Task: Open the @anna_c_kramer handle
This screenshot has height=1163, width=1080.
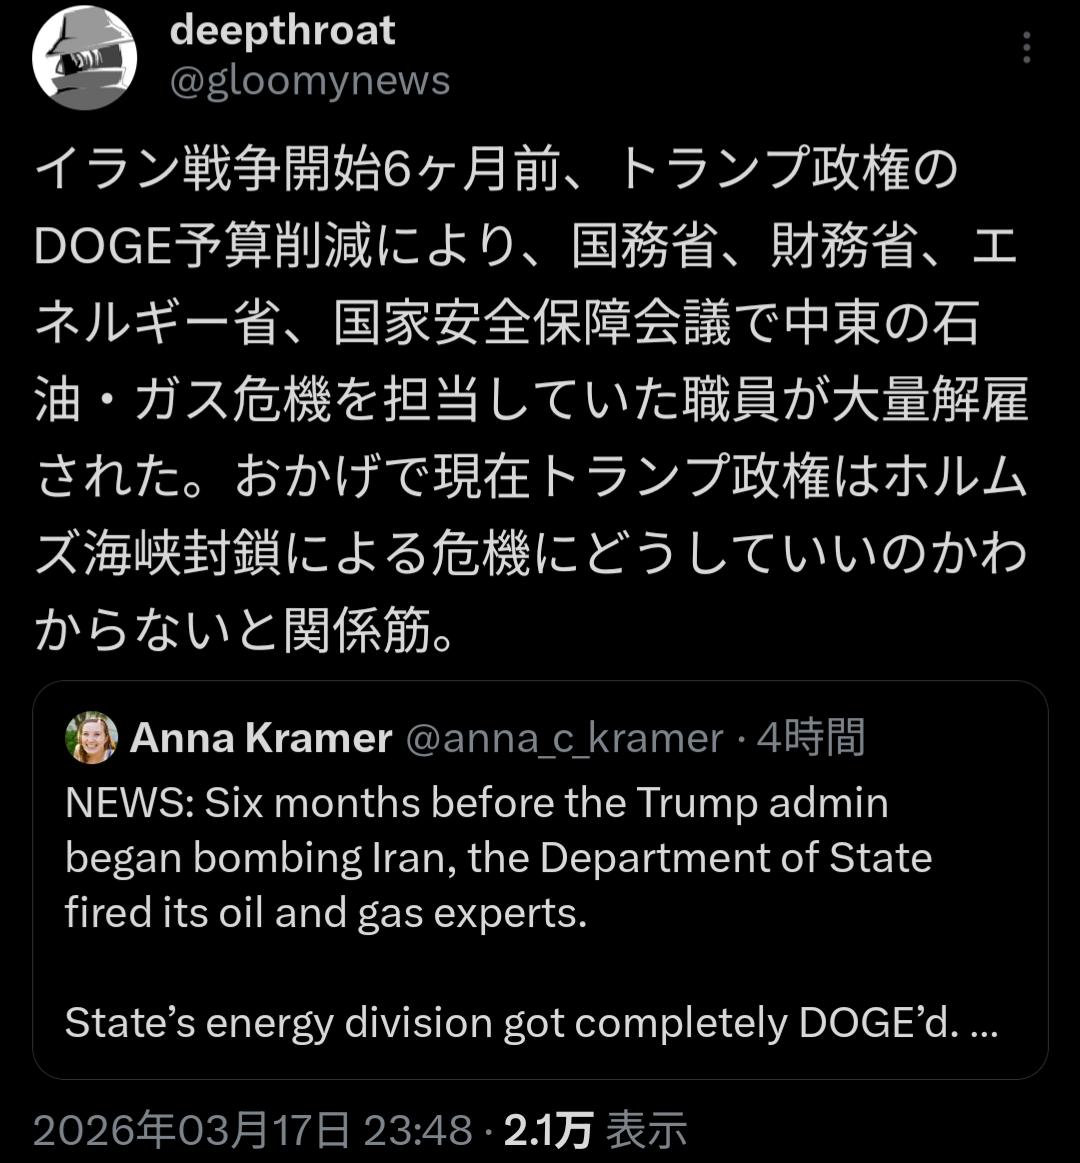Action: coord(563,739)
